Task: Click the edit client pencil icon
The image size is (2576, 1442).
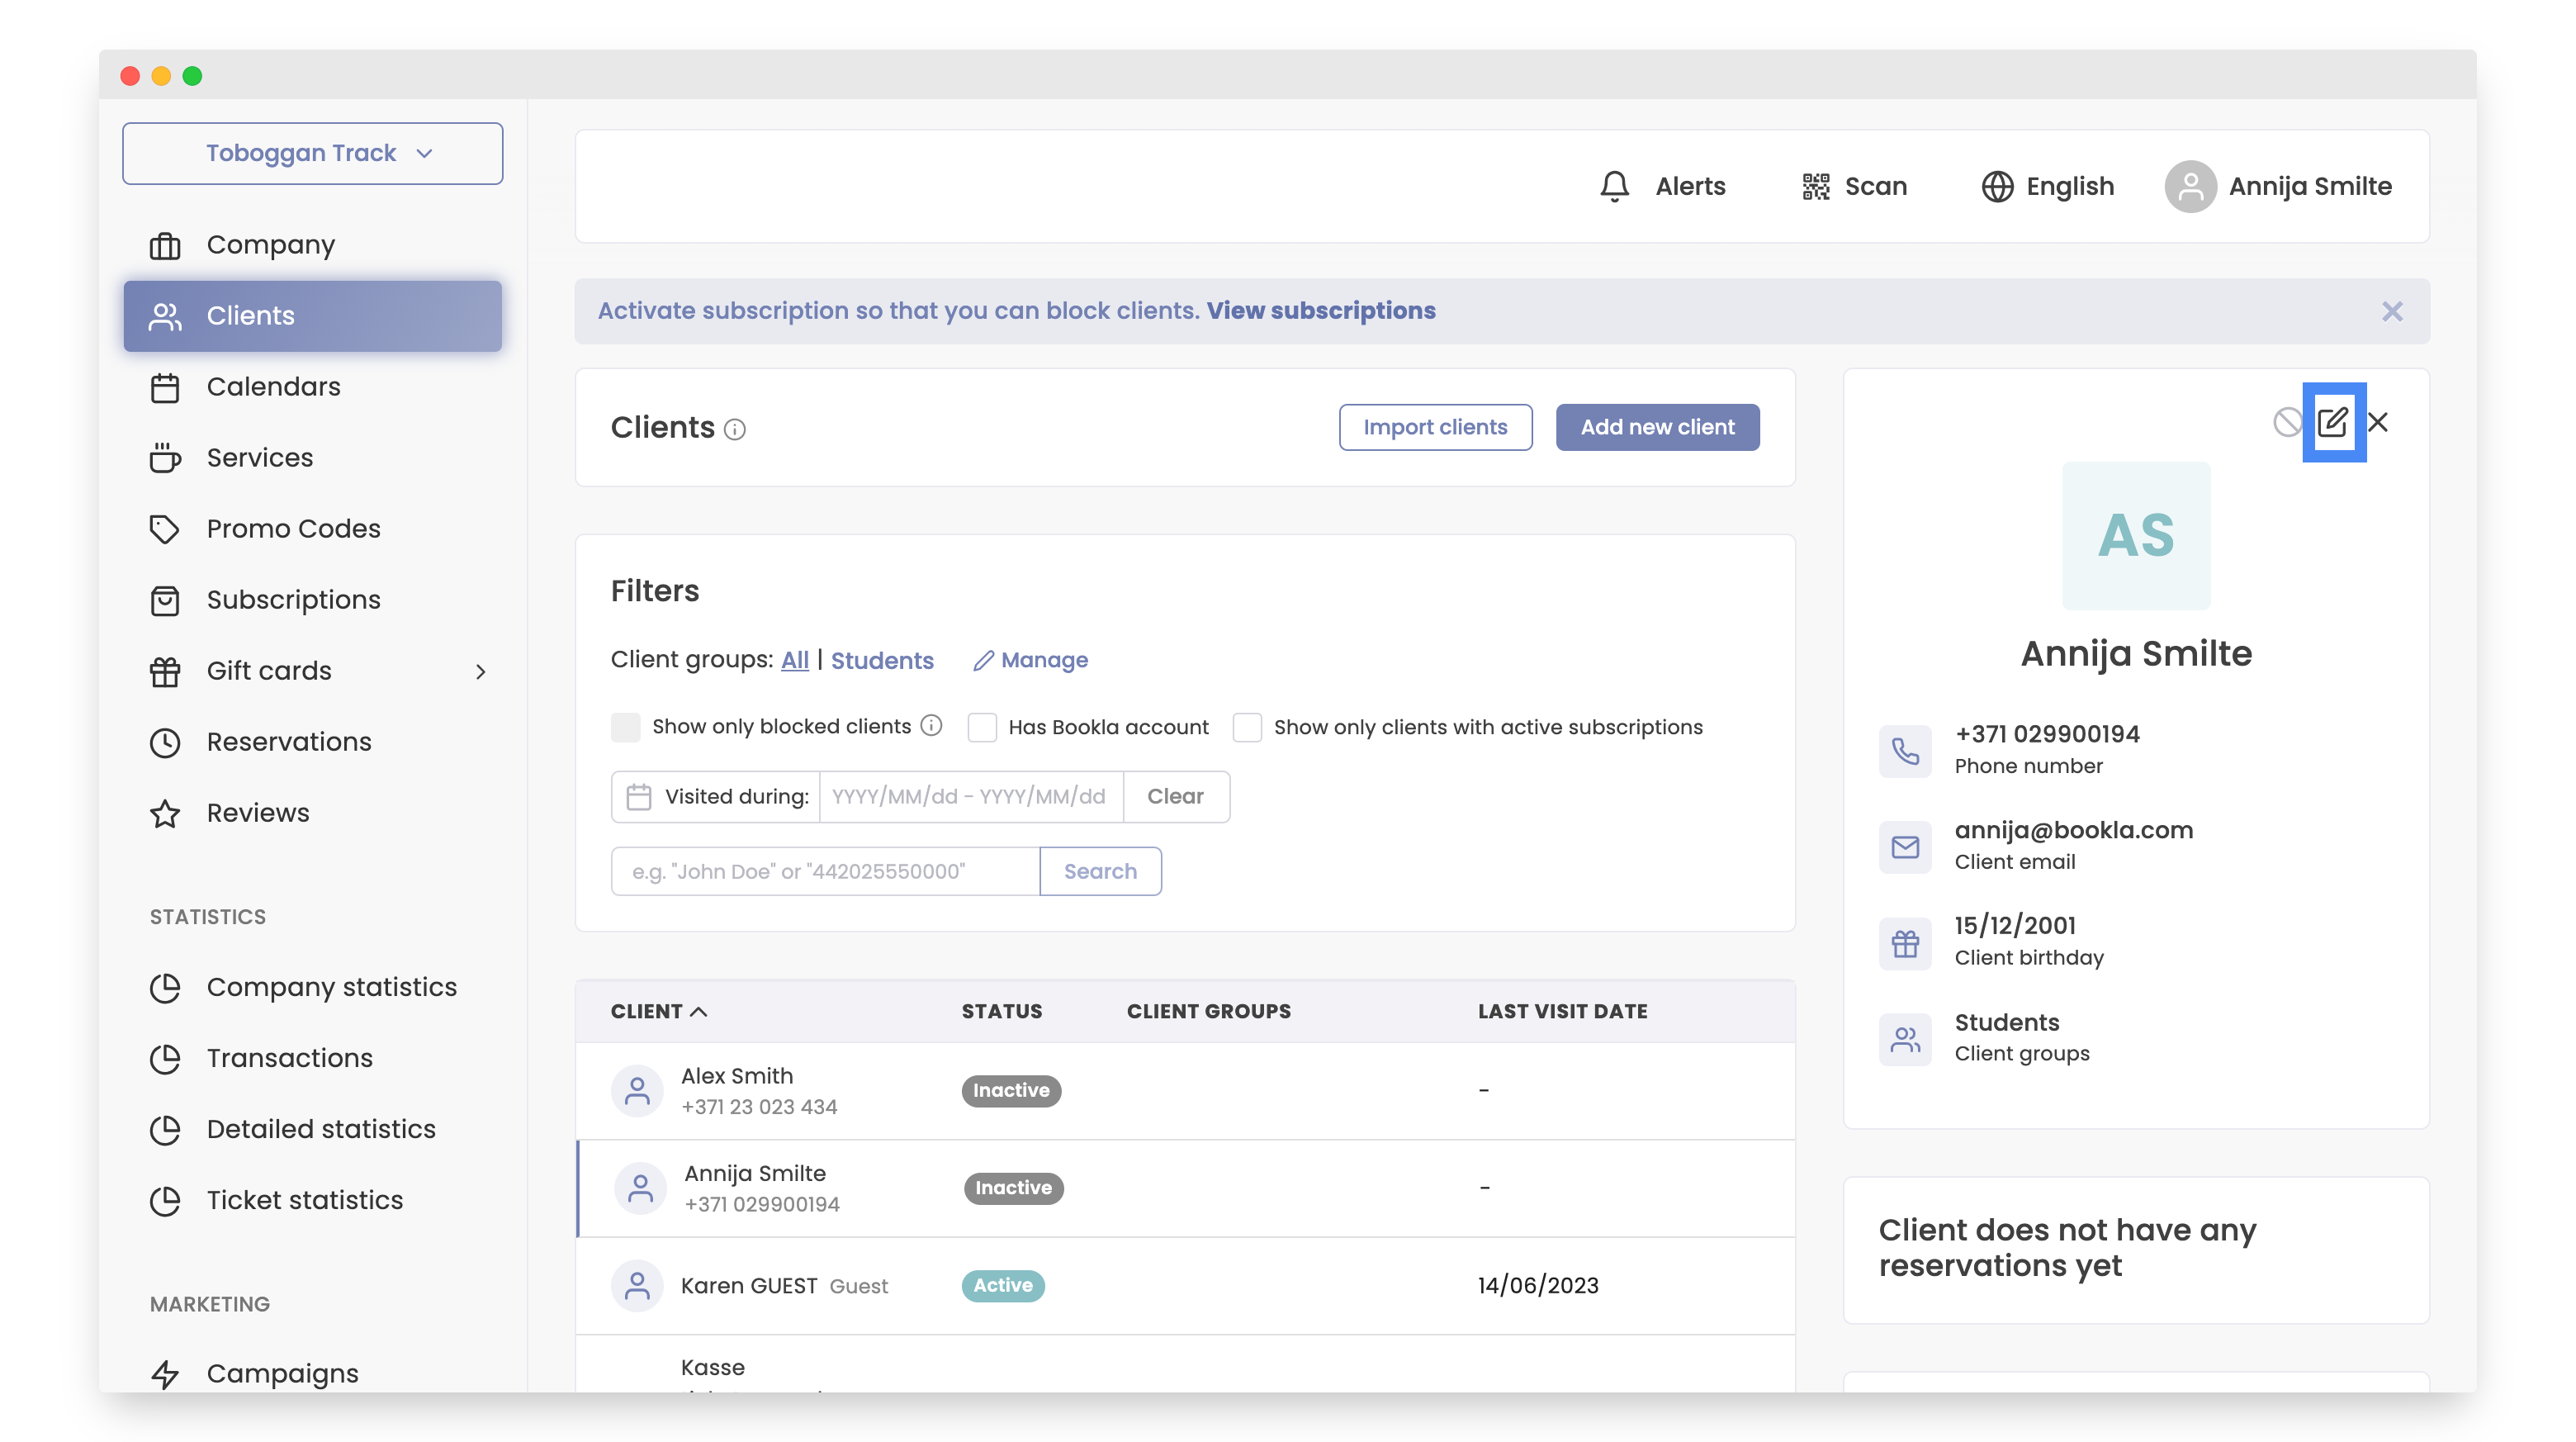Action: [2332, 422]
